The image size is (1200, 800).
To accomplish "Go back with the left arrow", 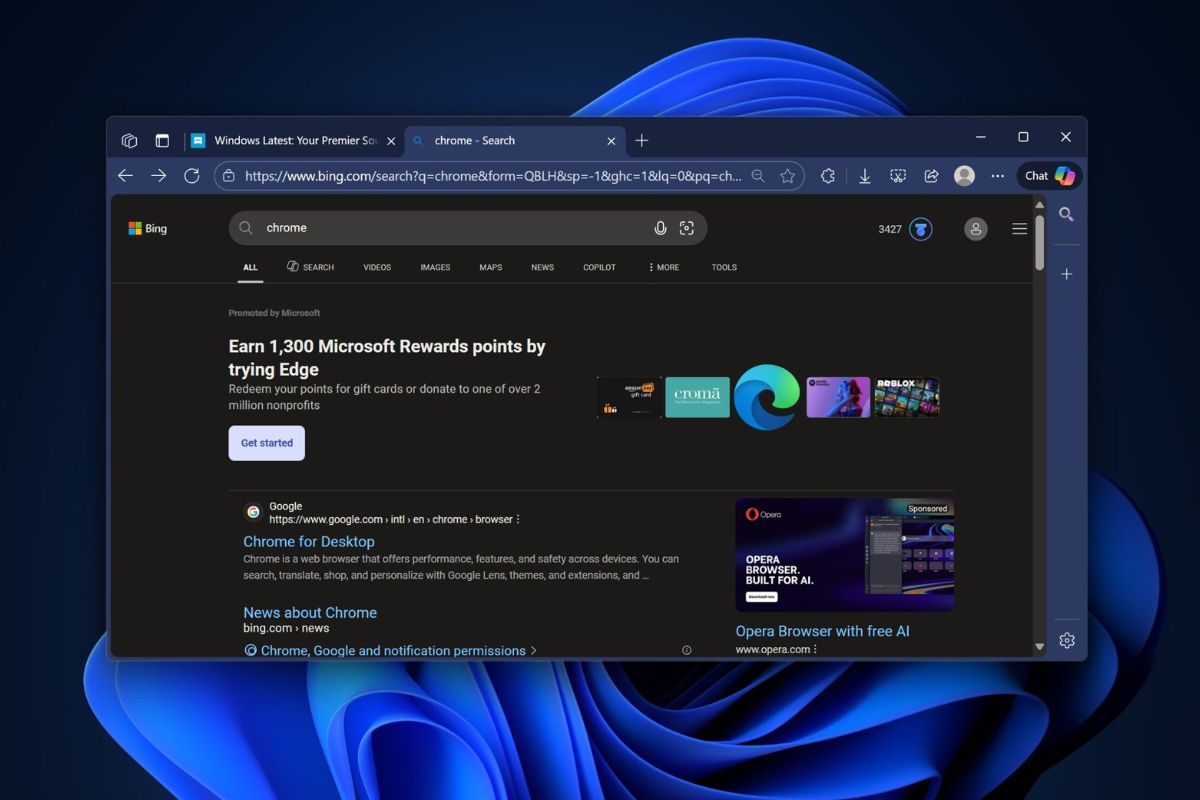I will [x=125, y=176].
